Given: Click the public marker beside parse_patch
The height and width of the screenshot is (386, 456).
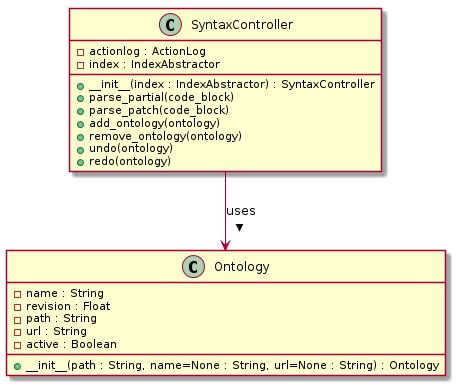Looking at the screenshot, I should [80, 112].
